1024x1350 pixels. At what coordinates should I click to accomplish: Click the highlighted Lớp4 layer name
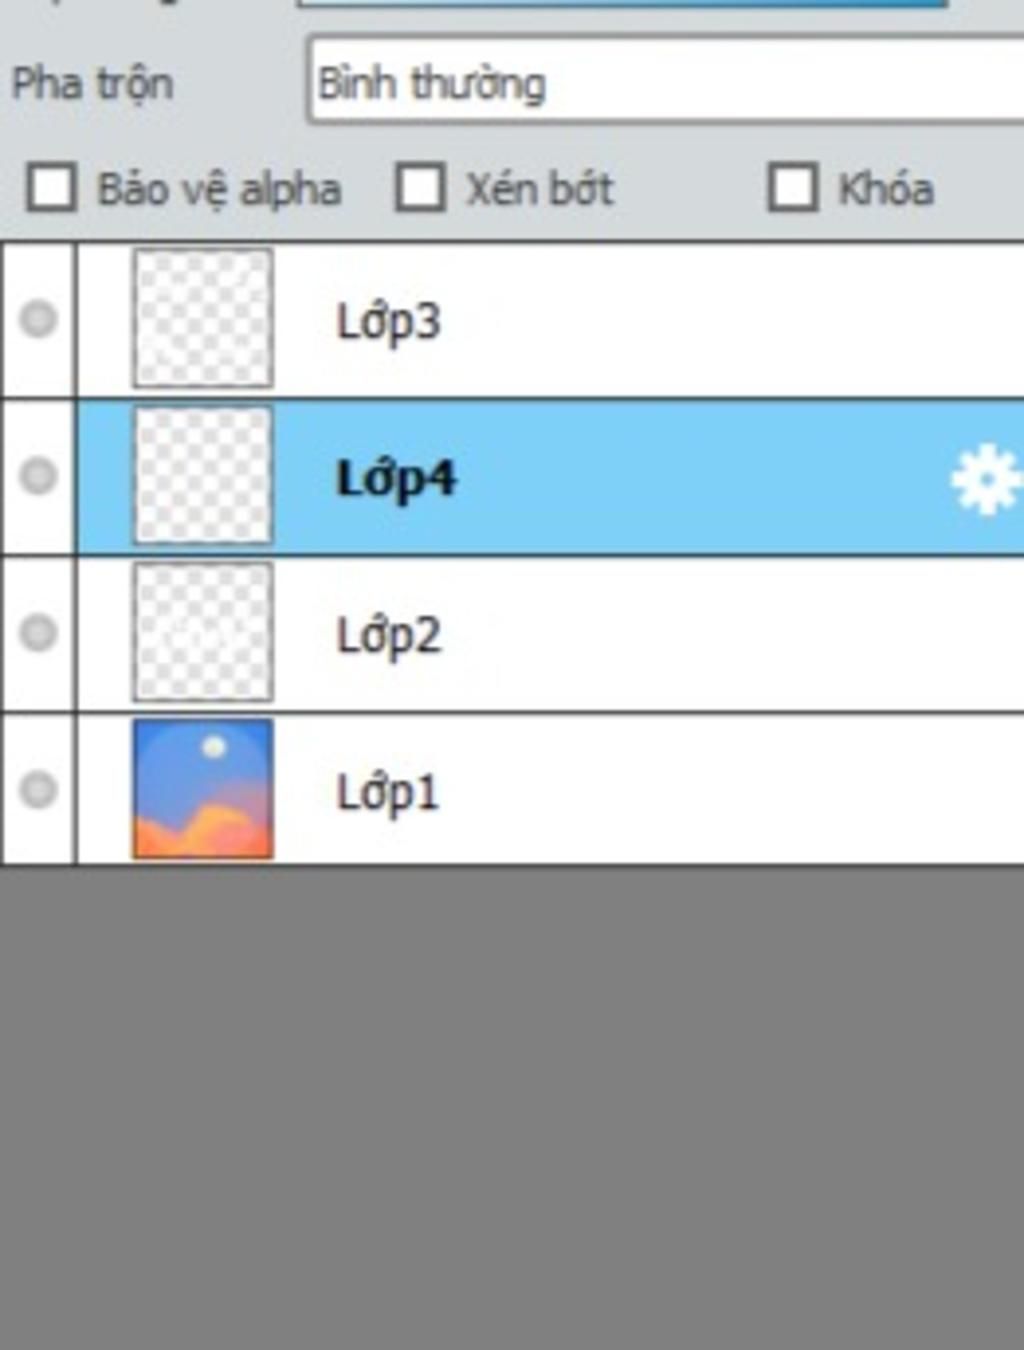[x=396, y=479]
